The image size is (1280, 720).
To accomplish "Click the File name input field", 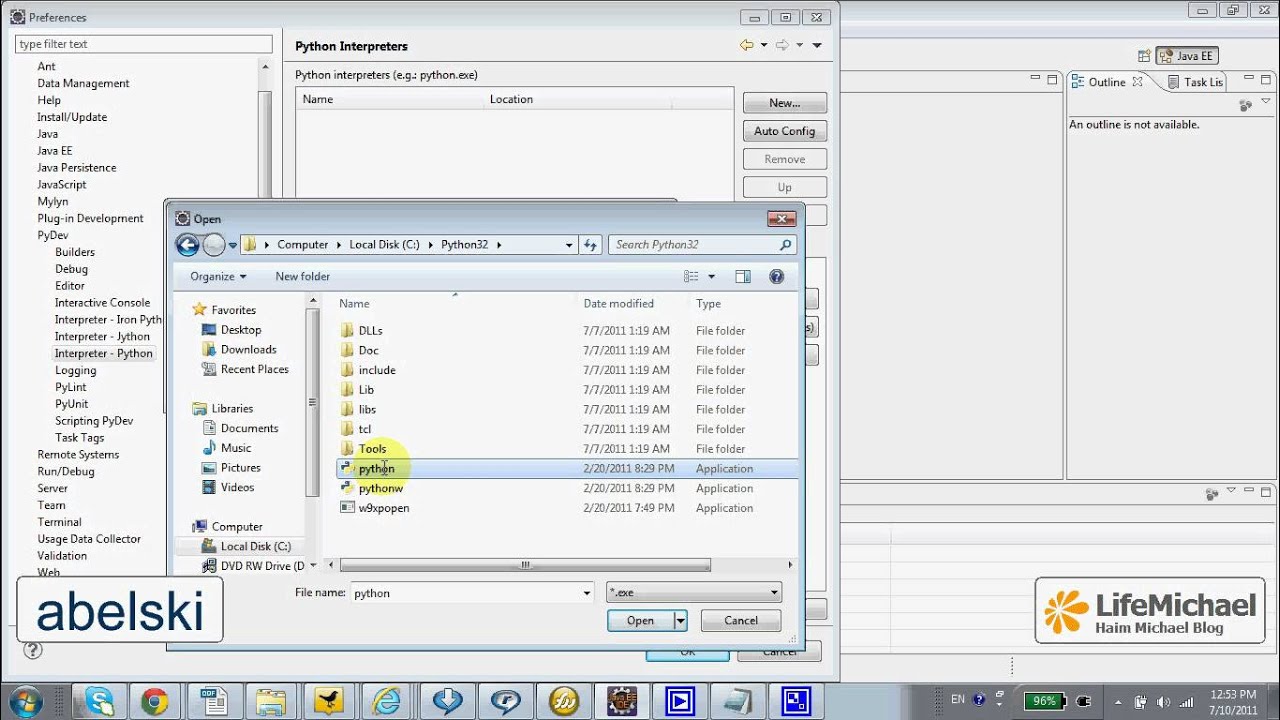I will point(464,593).
